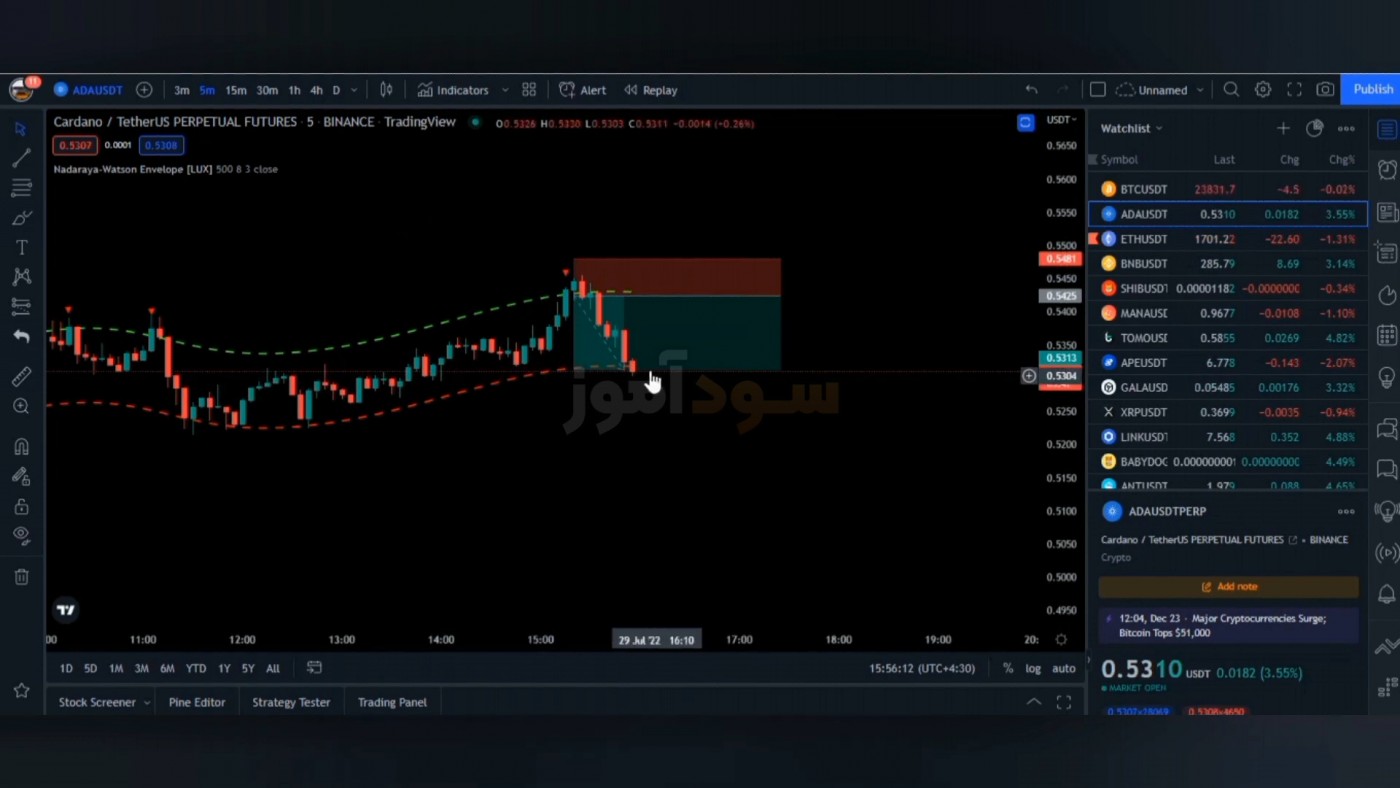Open the USDT currency dropdown on price axis
Screen dimensions: 1400x788
pos(1060,120)
